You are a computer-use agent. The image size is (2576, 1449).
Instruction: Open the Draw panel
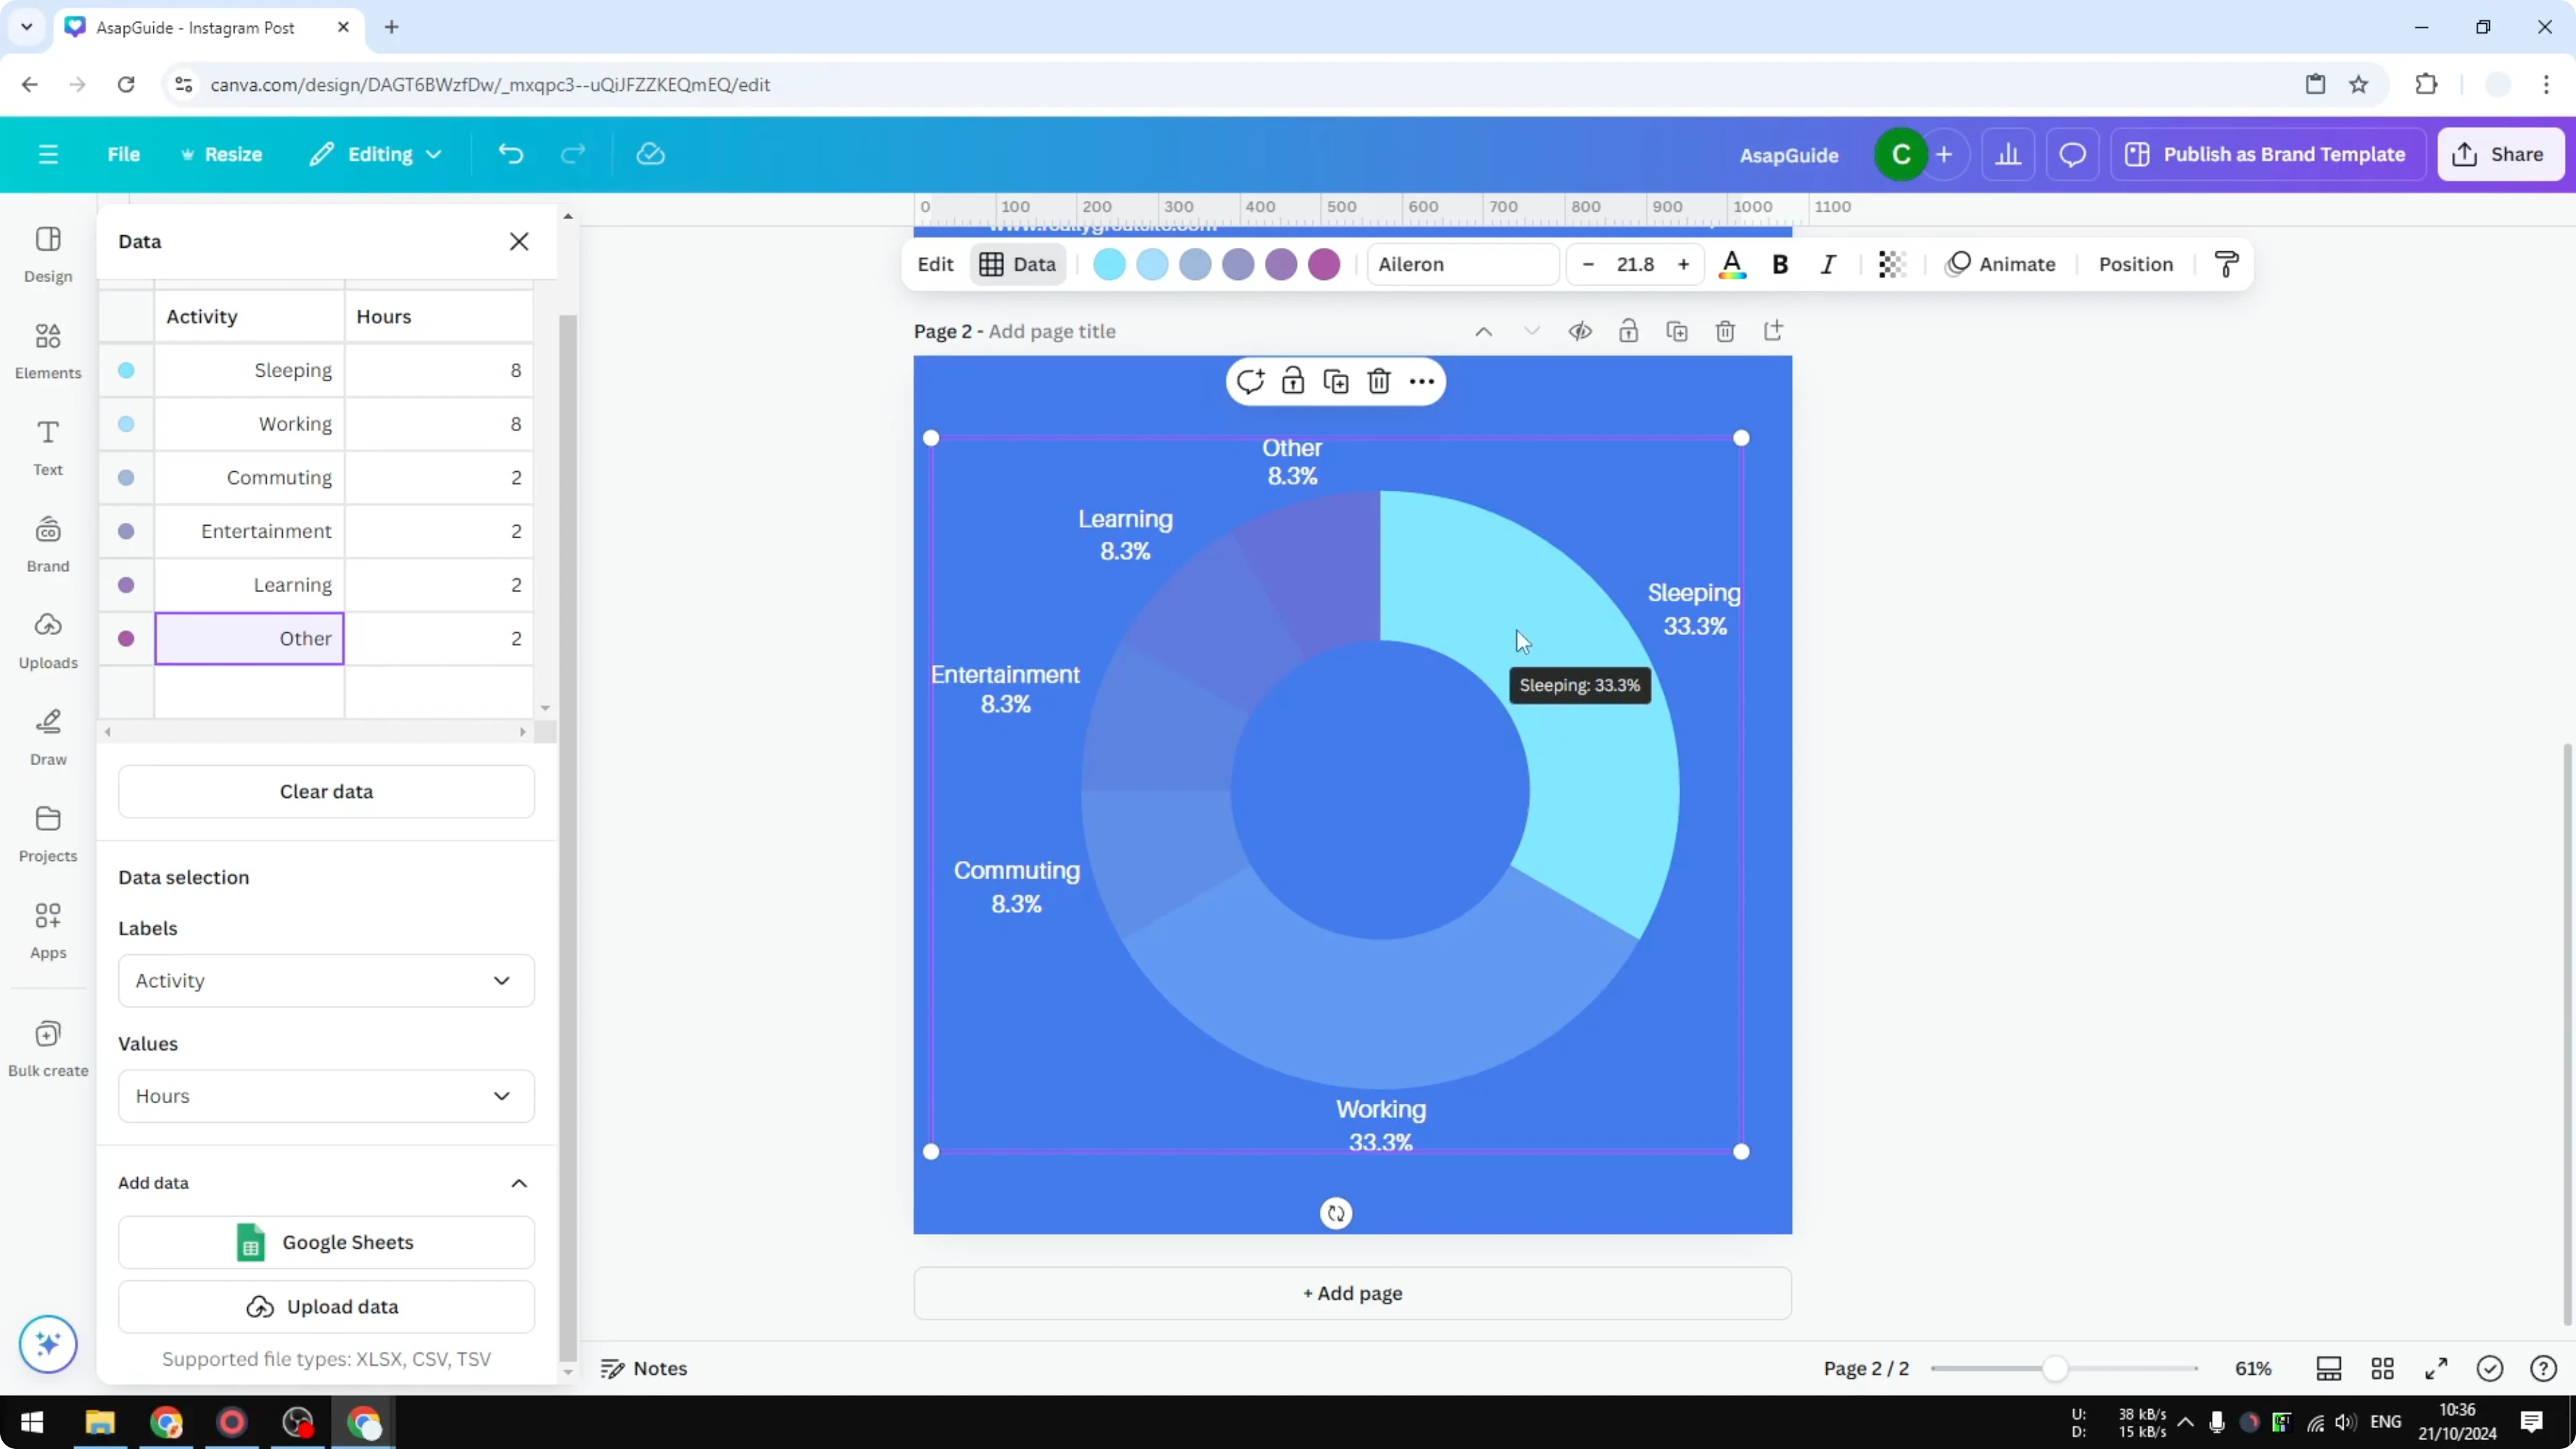tap(47, 737)
